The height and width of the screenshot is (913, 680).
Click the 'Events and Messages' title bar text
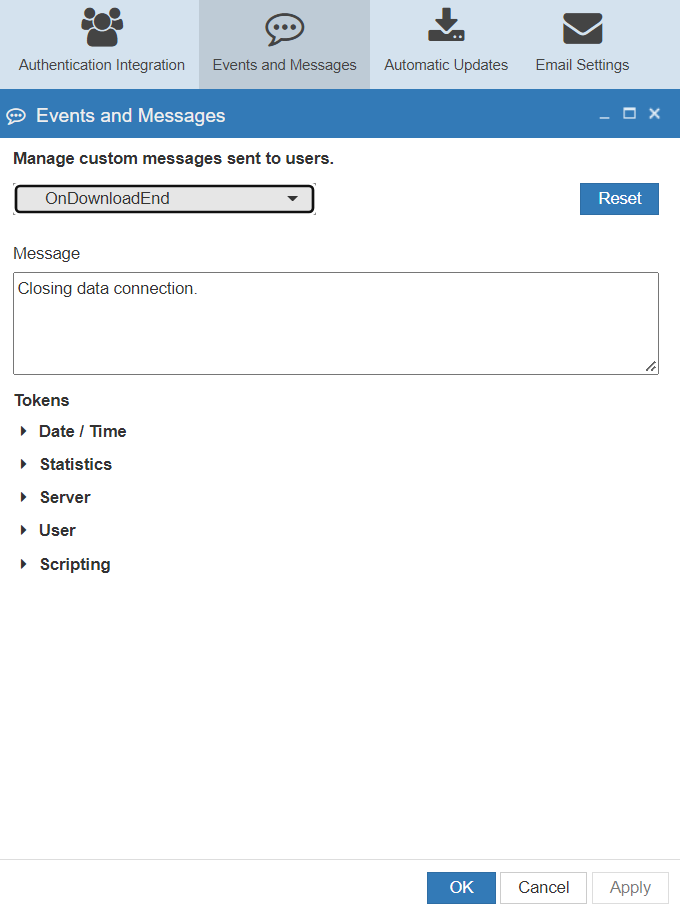(x=130, y=116)
